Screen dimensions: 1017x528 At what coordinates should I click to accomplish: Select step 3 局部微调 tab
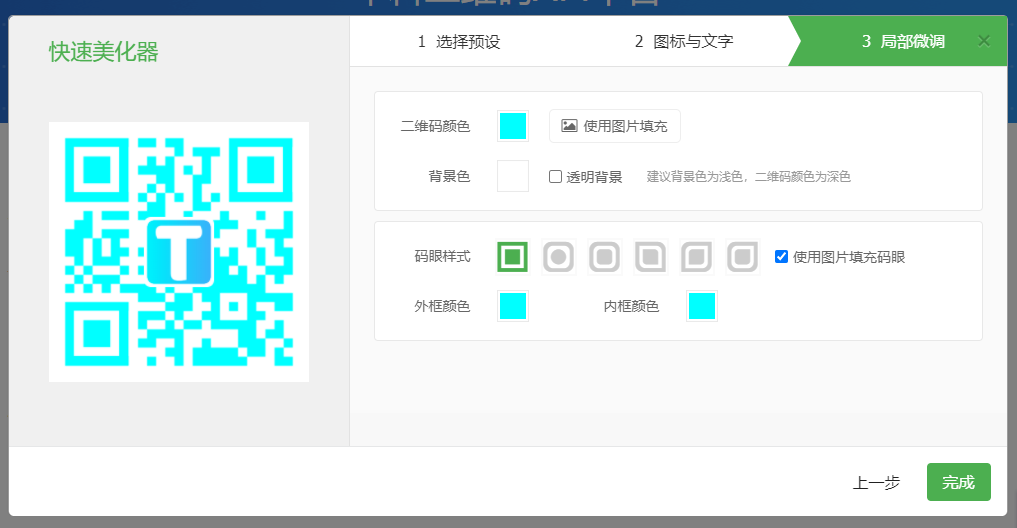[x=902, y=42]
